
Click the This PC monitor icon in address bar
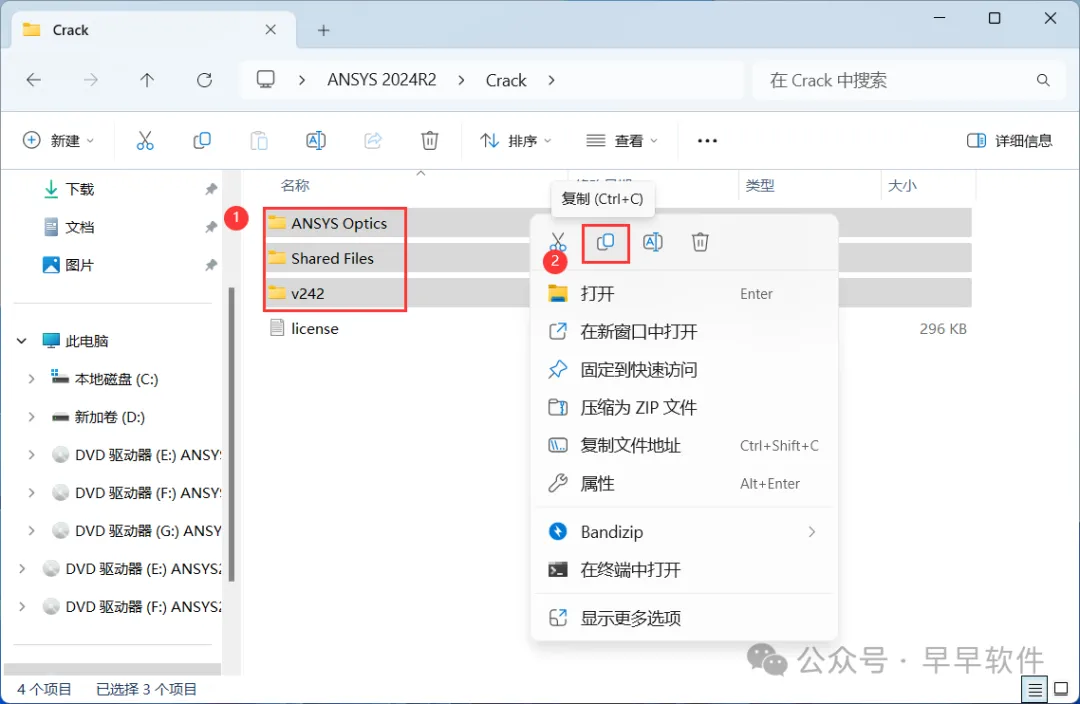266,79
